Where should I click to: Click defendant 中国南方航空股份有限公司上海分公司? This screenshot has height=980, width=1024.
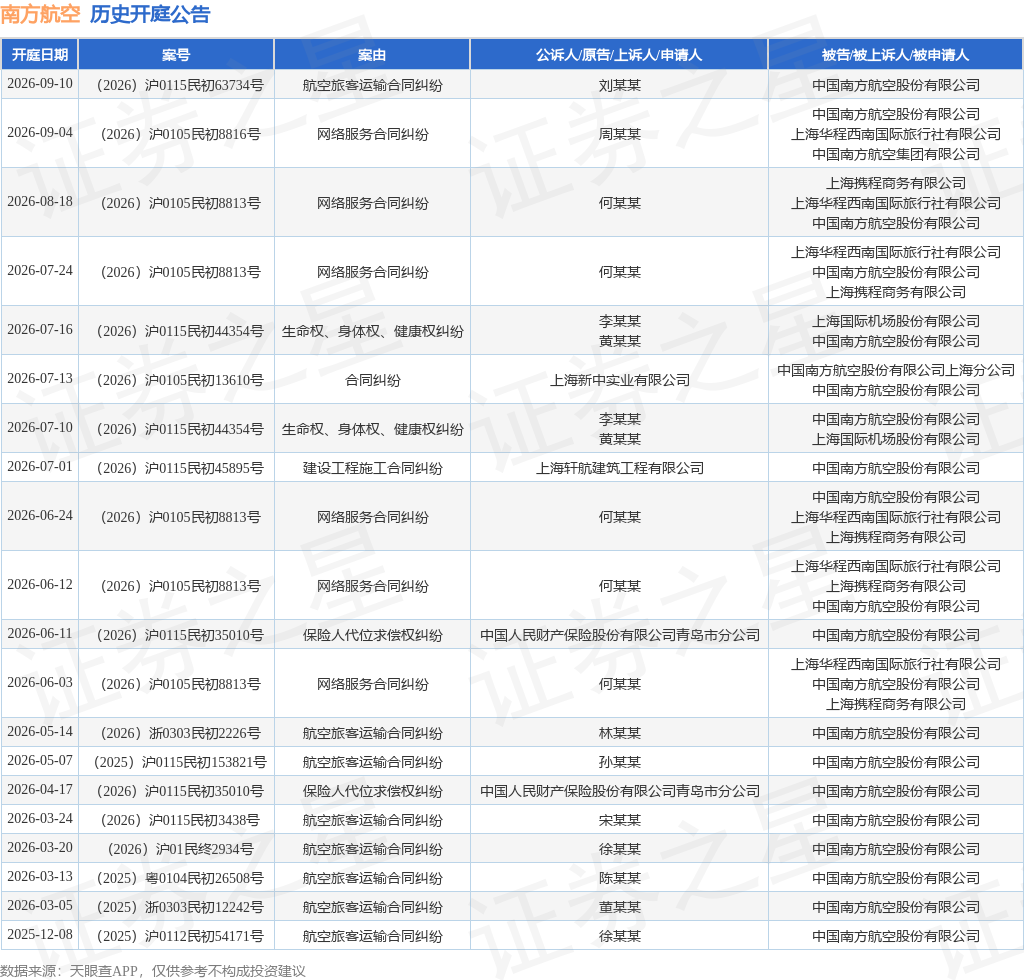click(895, 370)
